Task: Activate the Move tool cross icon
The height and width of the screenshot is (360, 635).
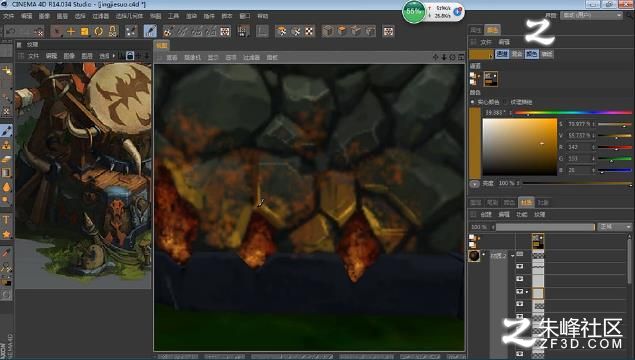Action: point(71,31)
